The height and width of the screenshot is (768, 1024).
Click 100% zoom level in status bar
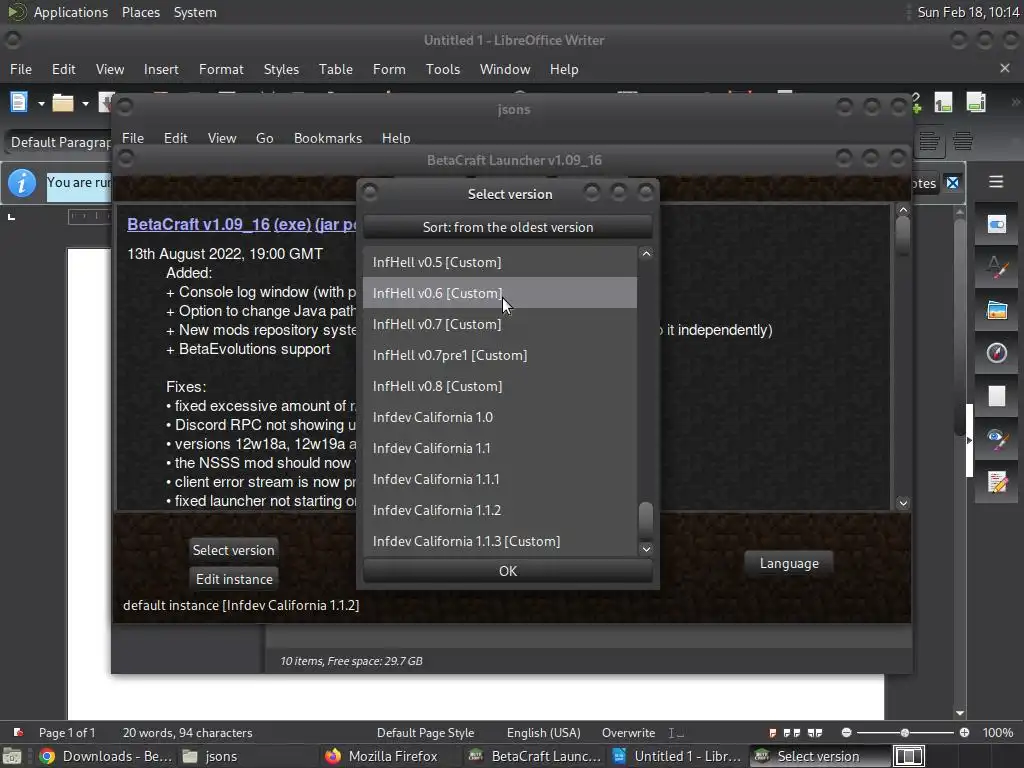998,733
